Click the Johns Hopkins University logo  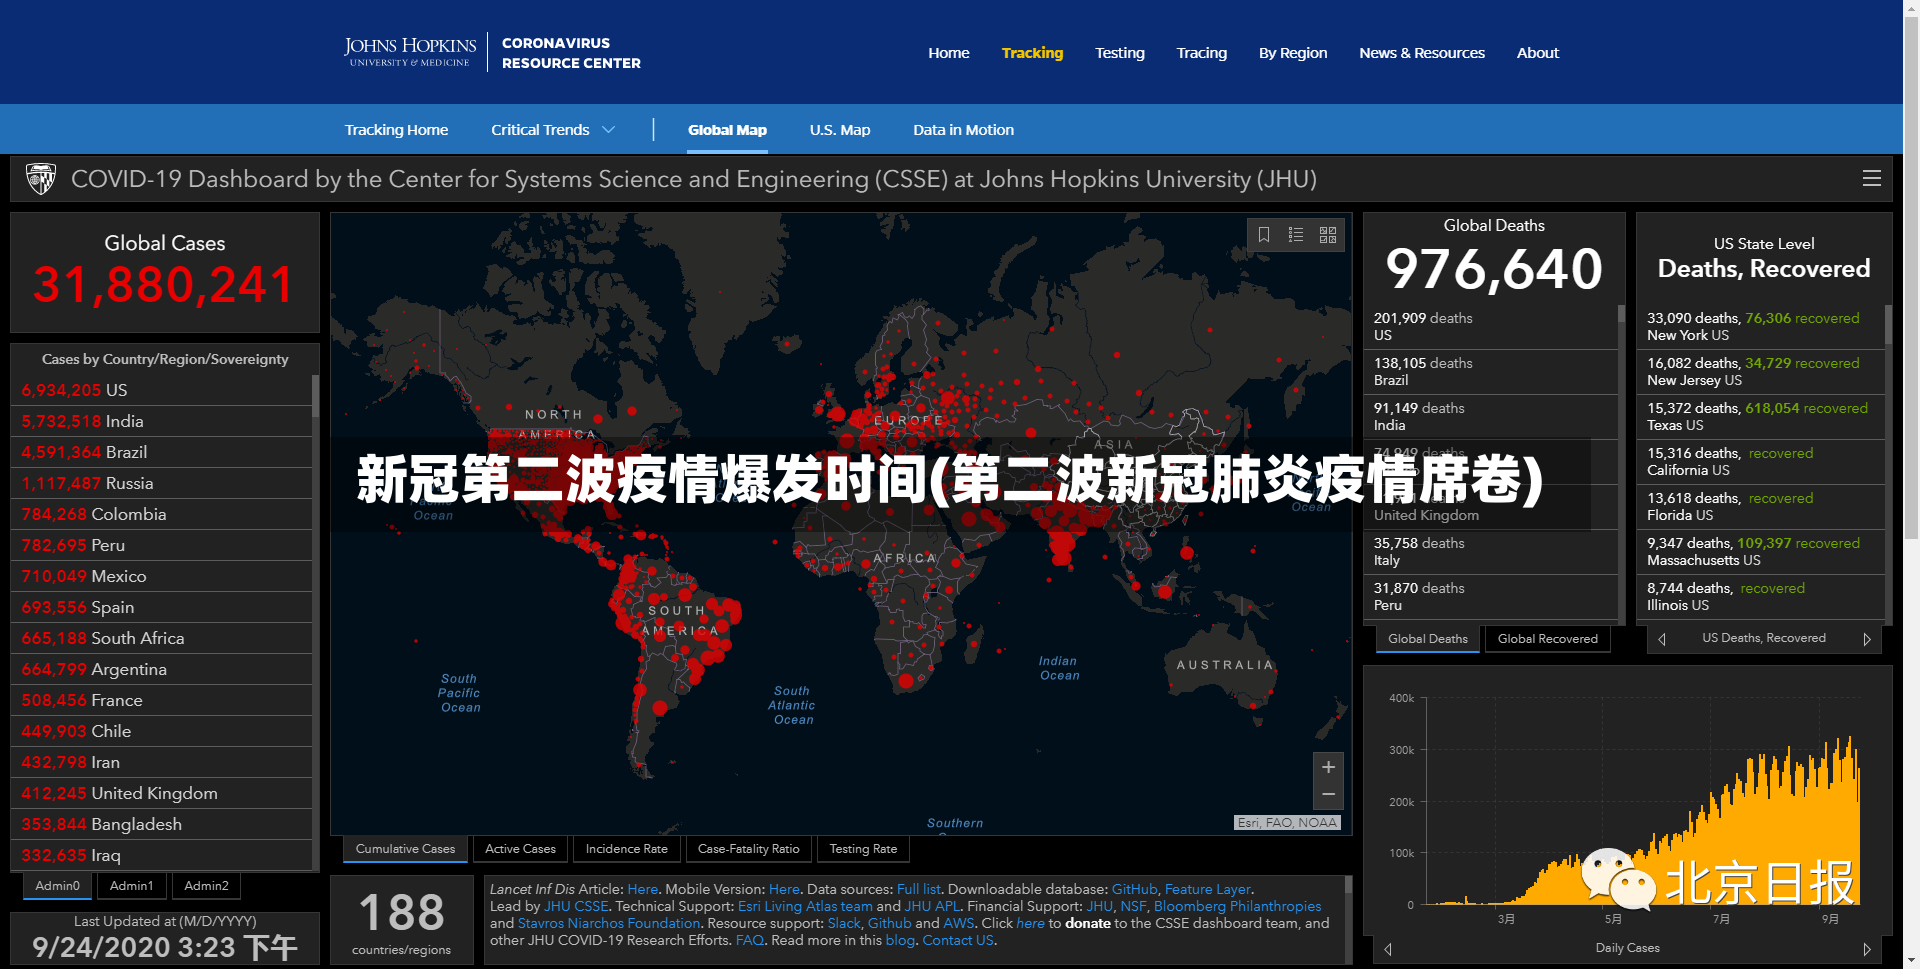[410, 52]
